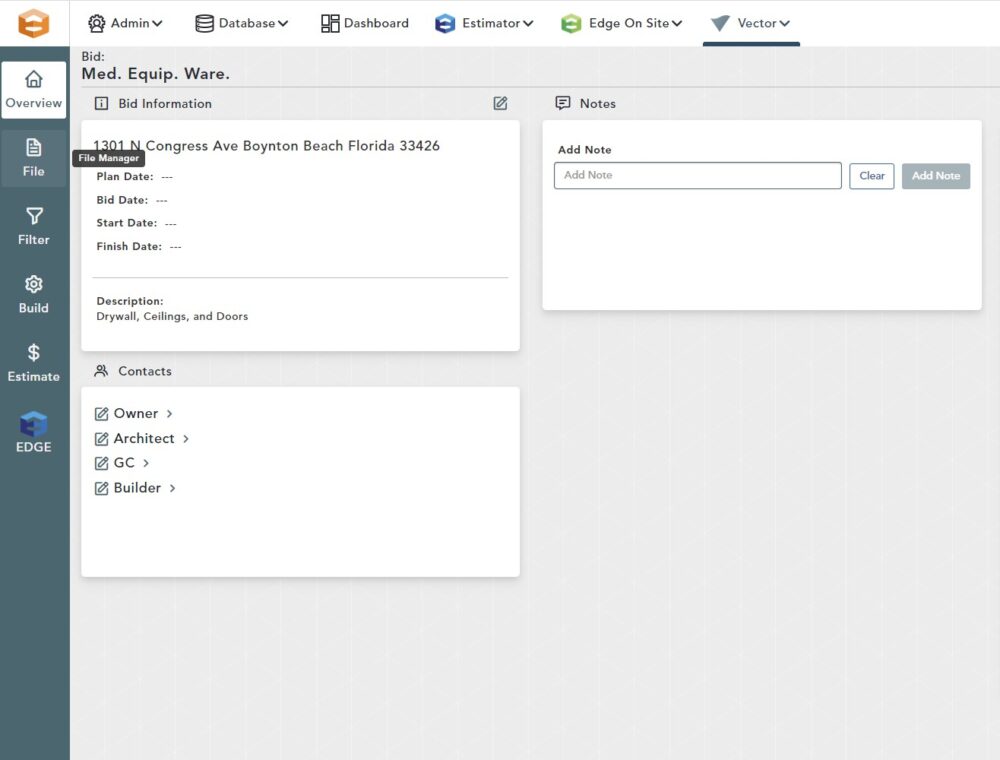Focus the Add Note text field
1000x760 pixels.
coord(698,175)
